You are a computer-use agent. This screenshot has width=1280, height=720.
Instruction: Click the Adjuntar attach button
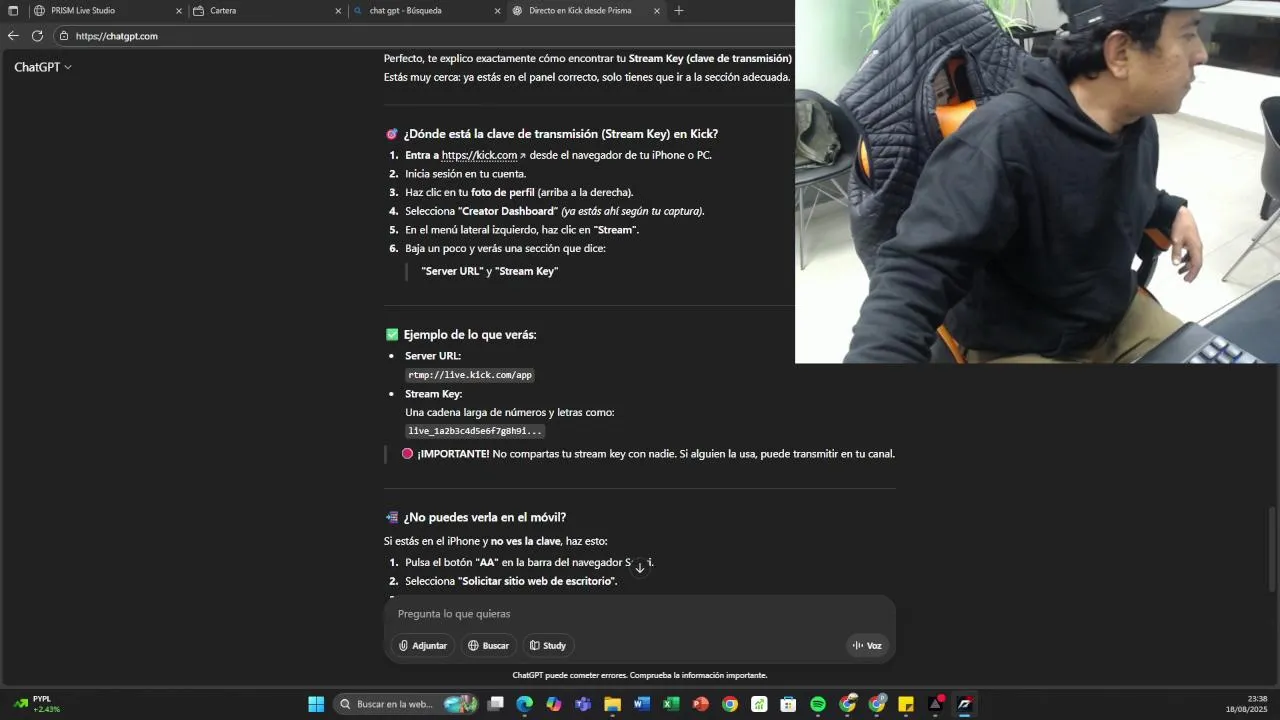tap(423, 646)
